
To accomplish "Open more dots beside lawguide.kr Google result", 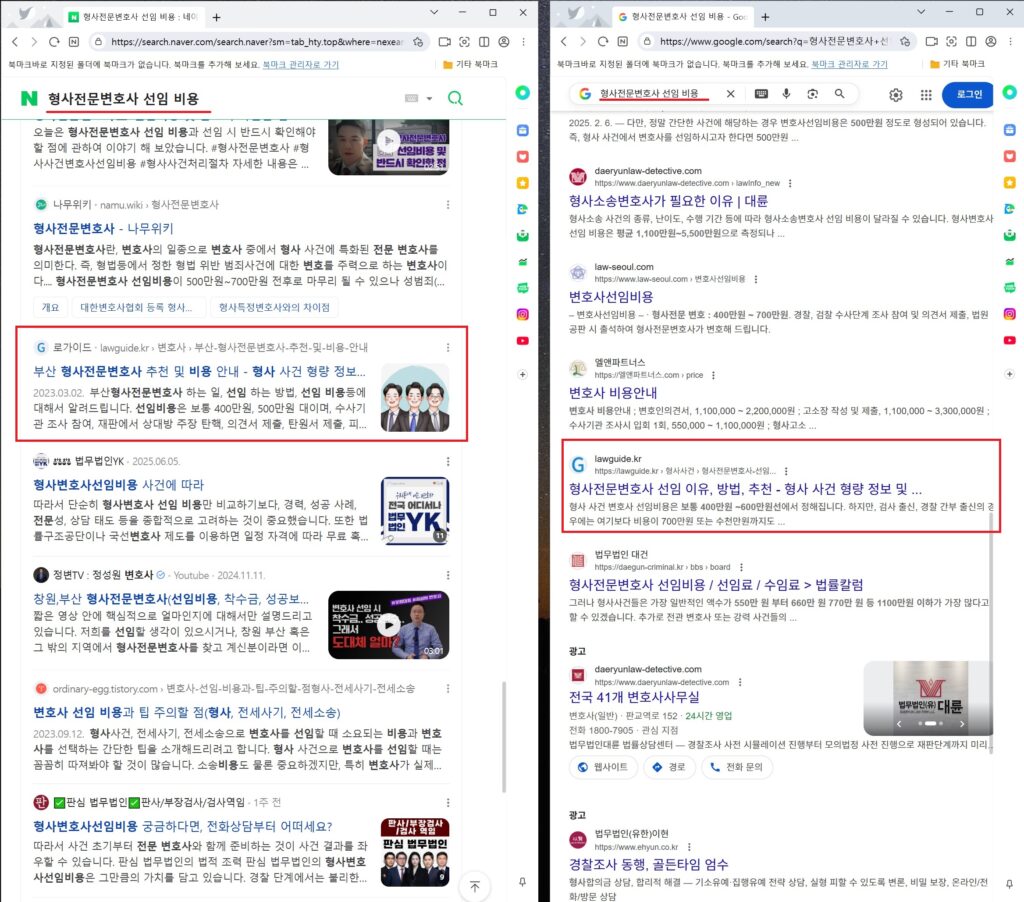I will 786,471.
